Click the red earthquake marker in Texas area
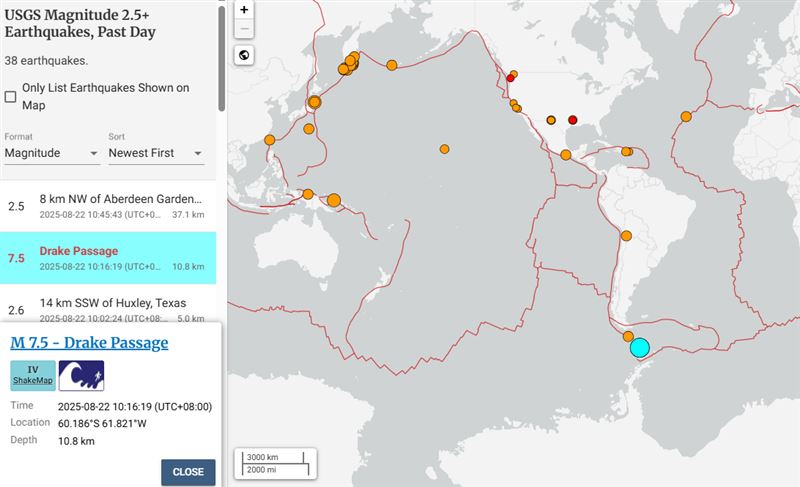The width and height of the screenshot is (800, 487). pos(572,120)
